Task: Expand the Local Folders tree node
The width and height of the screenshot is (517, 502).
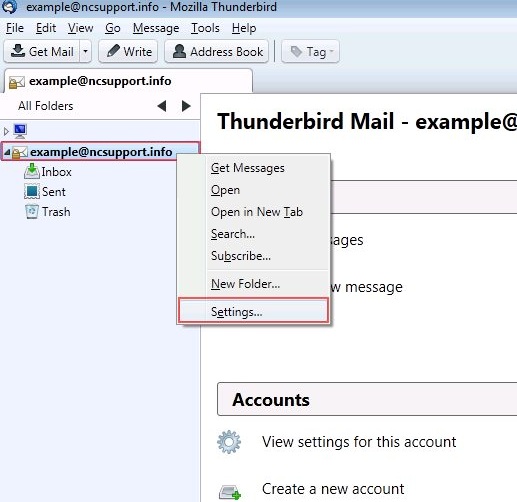Action: (6, 131)
